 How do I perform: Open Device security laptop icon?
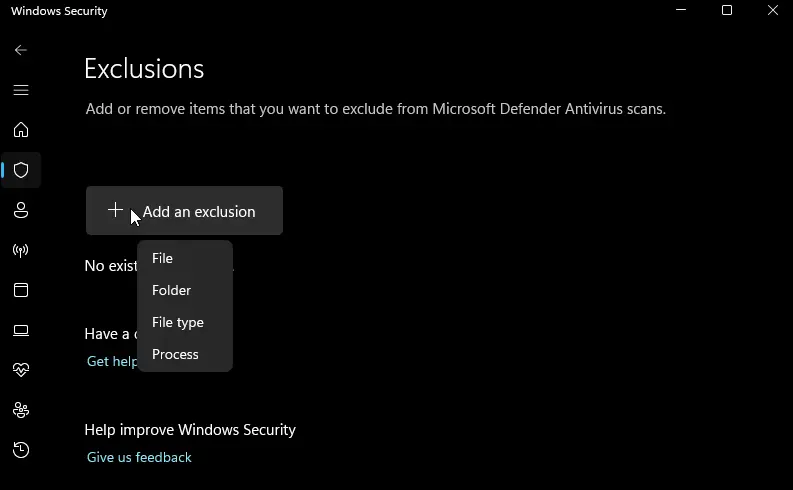tap(21, 330)
